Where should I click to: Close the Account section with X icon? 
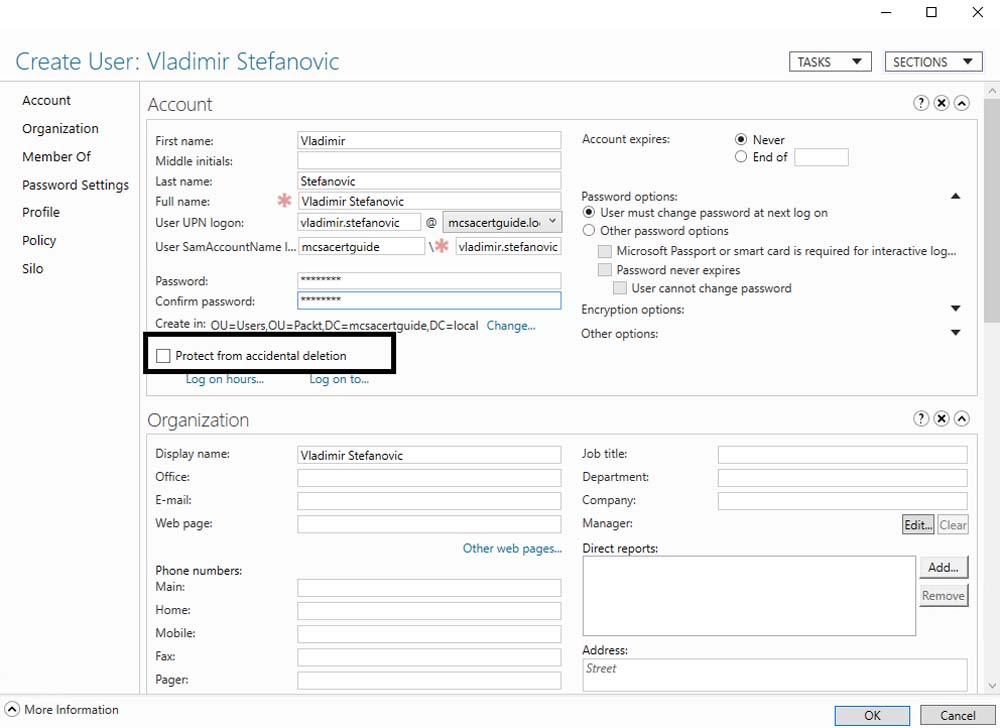(x=941, y=103)
